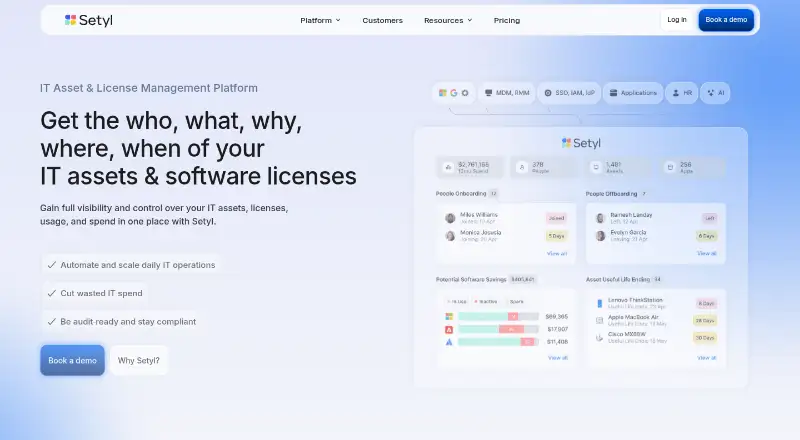The width and height of the screenshot is (800, 440).
Task: Click the Why Setyl? button
Action: point(139,360)
